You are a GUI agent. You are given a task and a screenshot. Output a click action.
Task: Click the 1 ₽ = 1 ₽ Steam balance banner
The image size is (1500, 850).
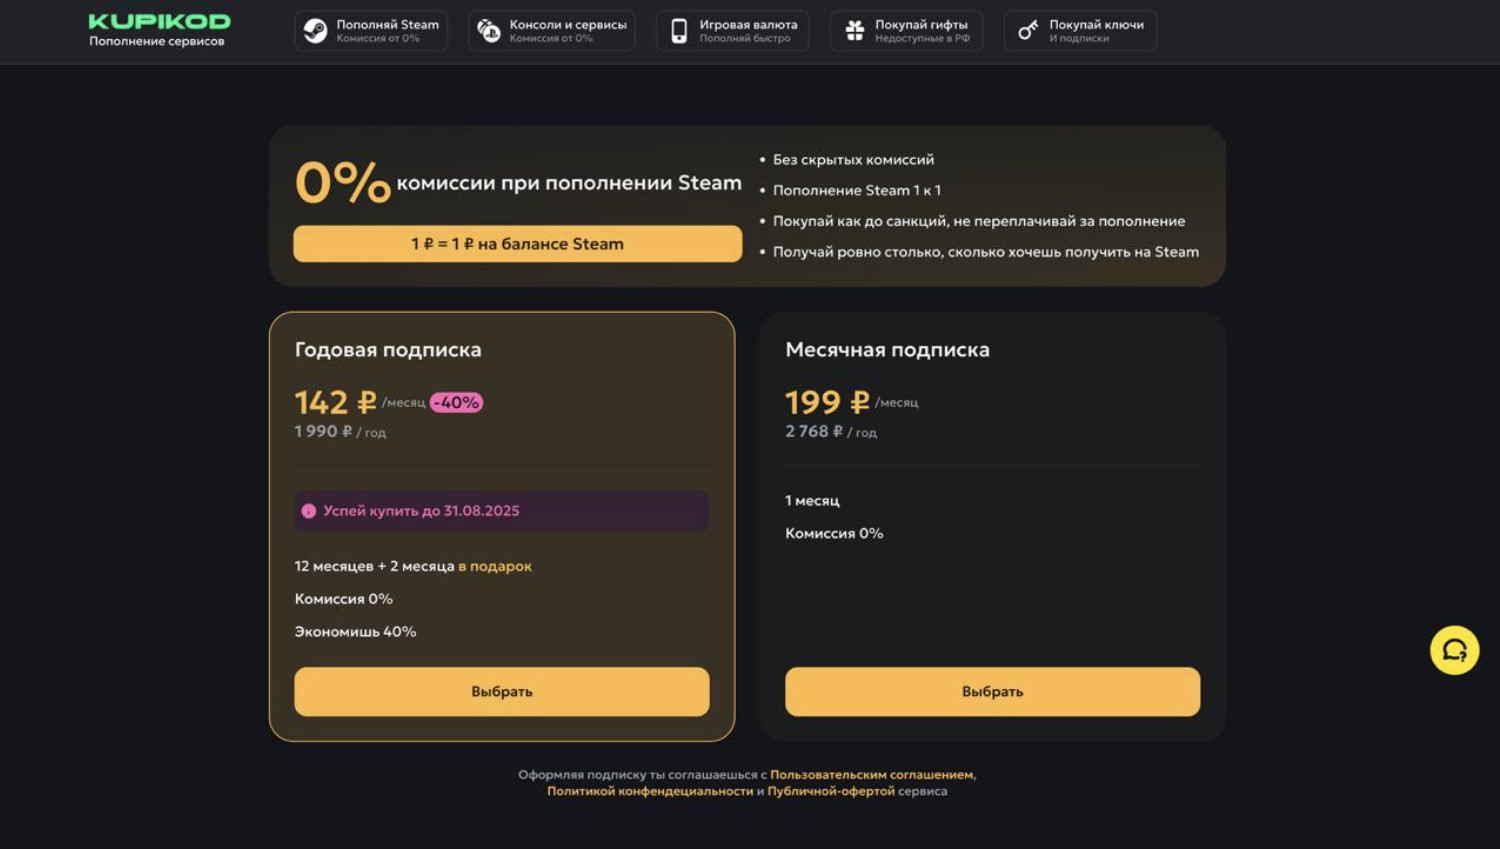point(517,244)
